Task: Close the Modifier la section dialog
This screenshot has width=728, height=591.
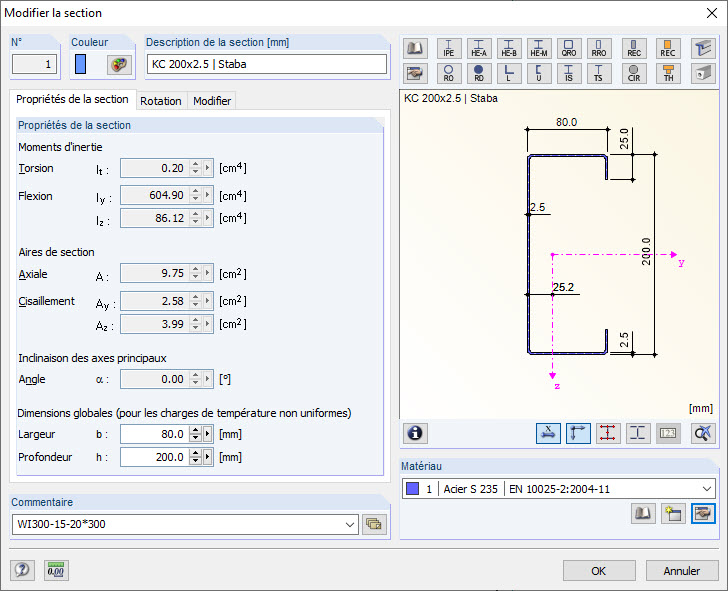Action: coord(712,13)
